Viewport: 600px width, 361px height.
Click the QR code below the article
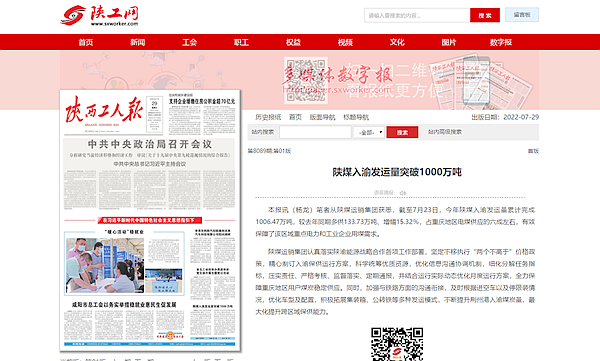coord(397,344)
